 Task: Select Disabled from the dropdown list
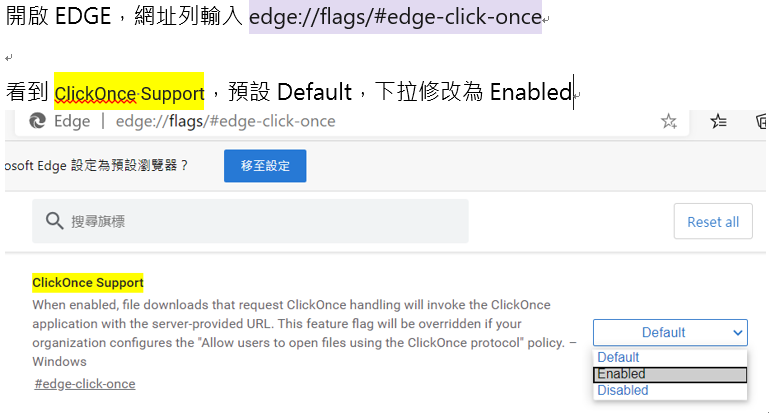click(x=622, y=390)
